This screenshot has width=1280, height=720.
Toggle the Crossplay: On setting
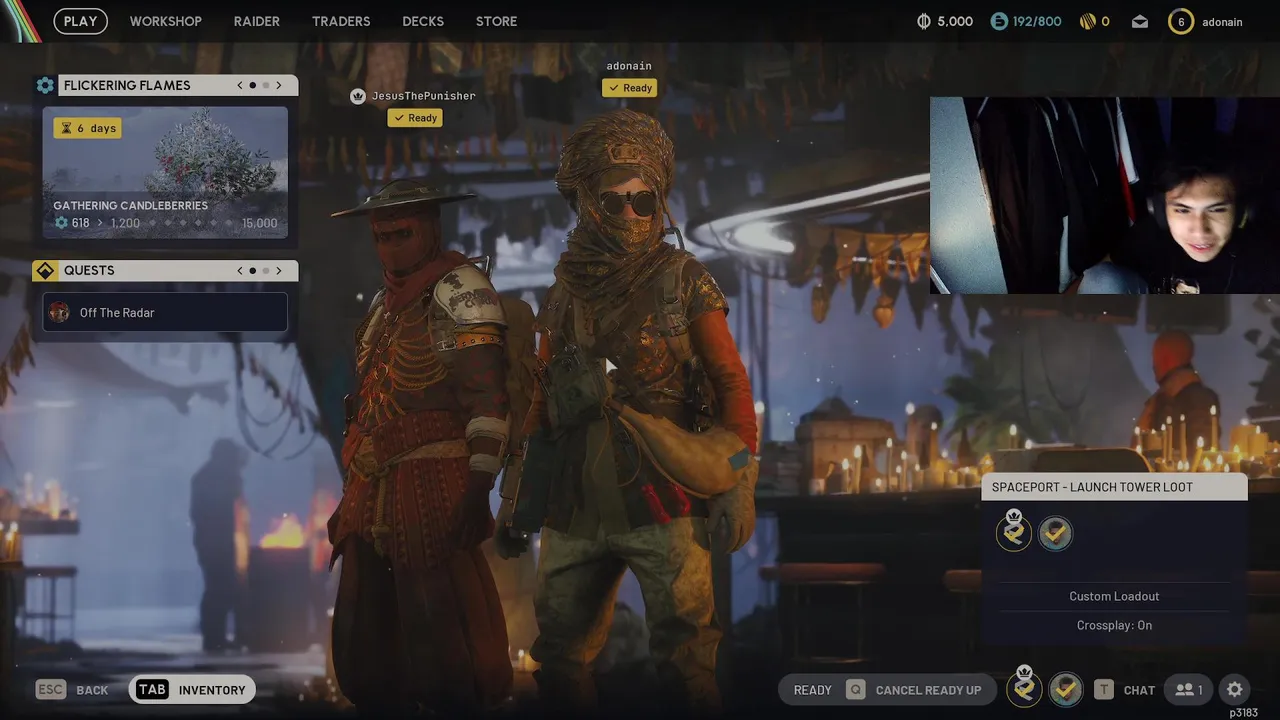(x=1114, y=625)
